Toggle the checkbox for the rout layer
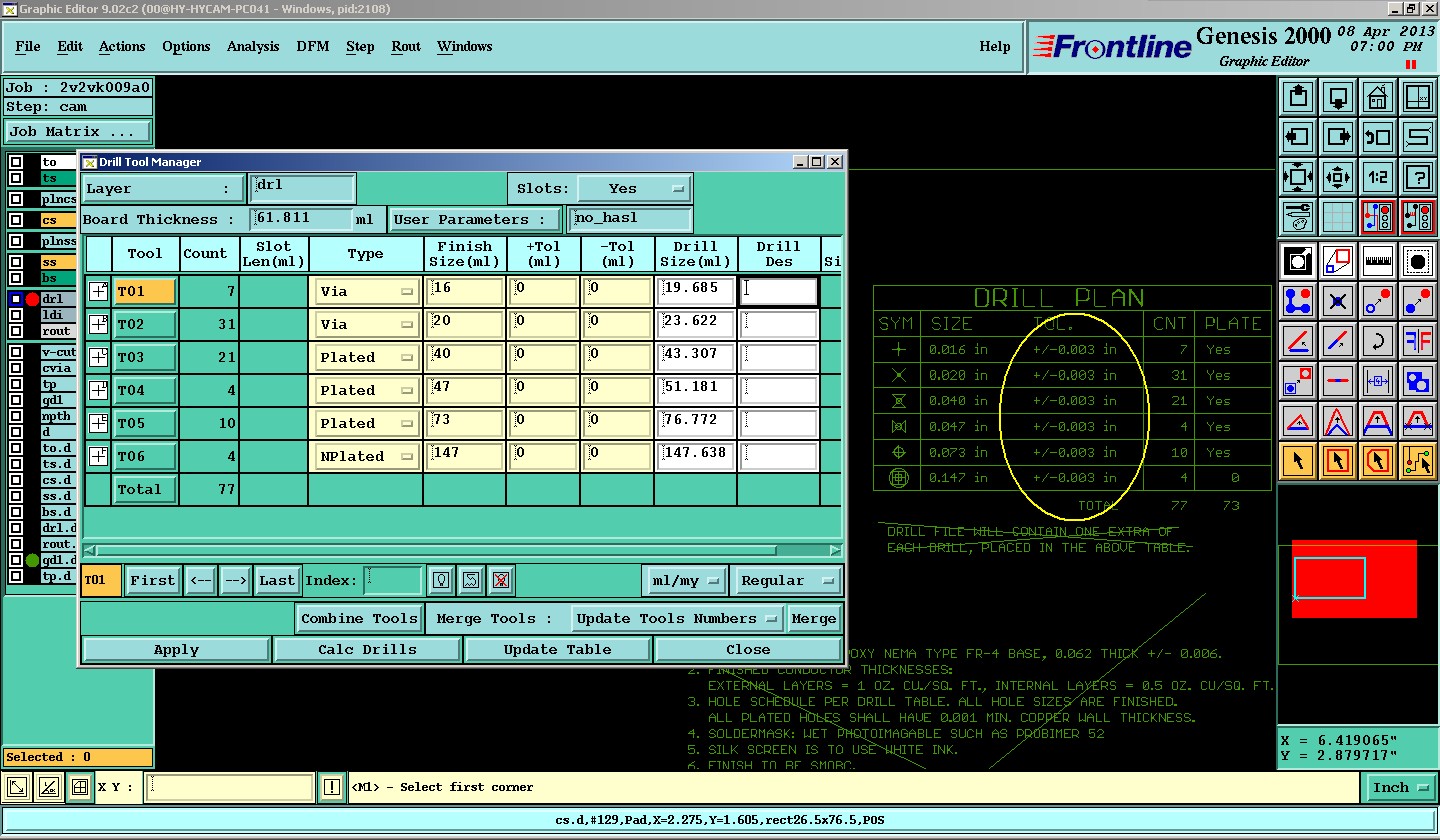 coord(16,331)
